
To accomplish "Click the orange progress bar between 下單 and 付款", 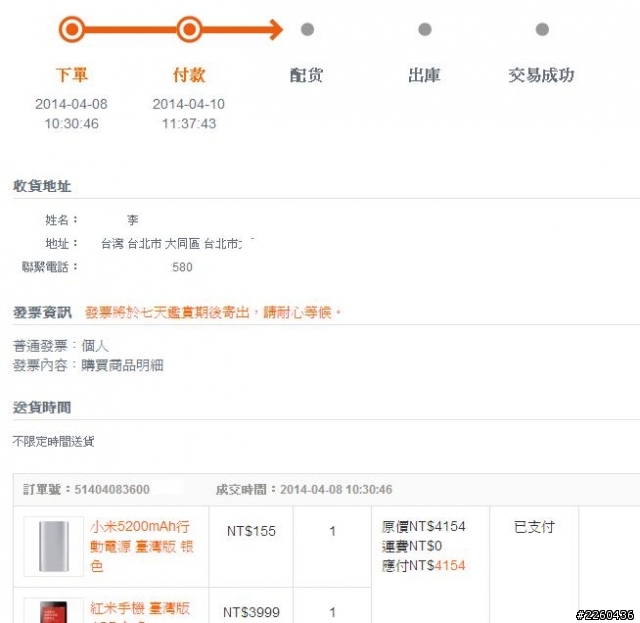I will (x=131, y=29).
